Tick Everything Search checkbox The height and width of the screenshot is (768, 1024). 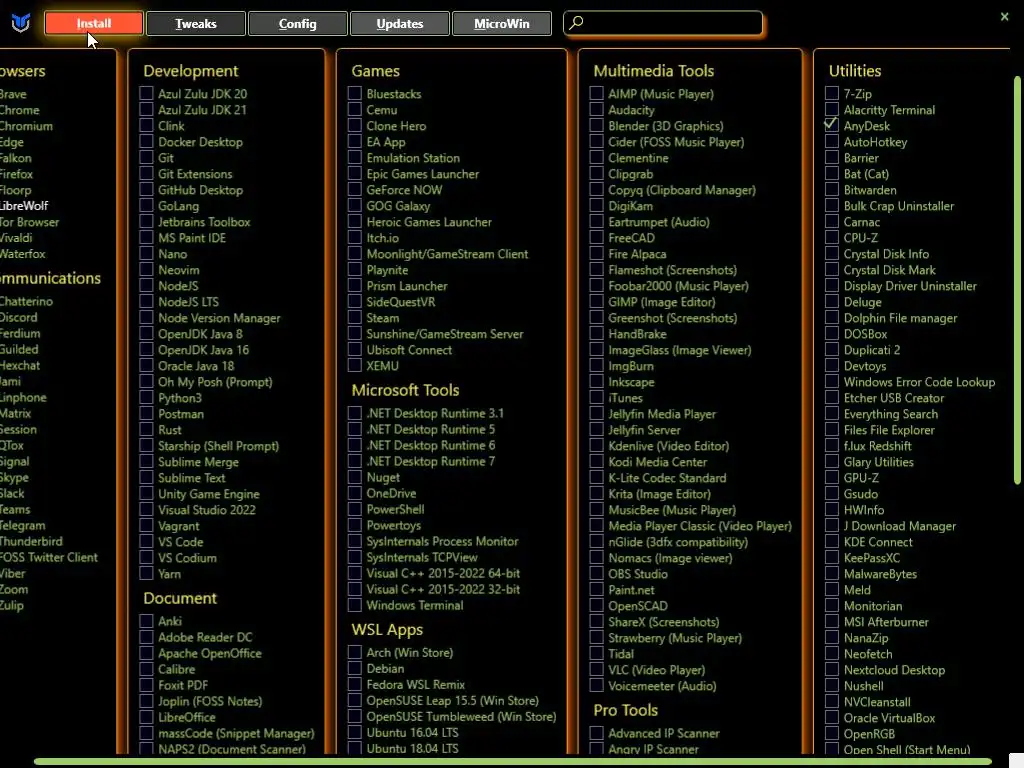pyautogui.click(x=831, y=413)
